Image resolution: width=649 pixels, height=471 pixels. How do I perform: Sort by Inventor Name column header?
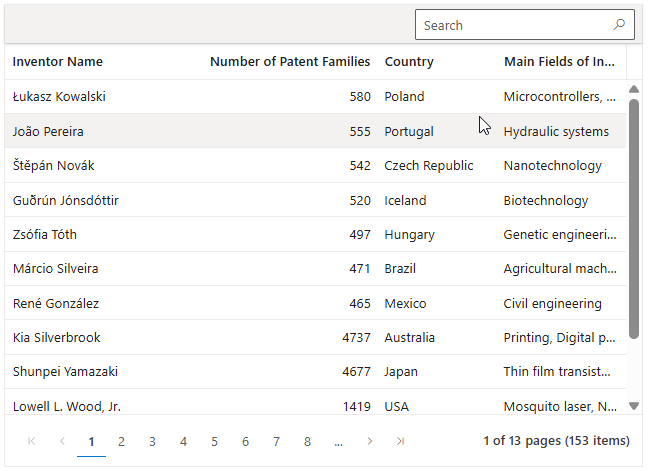tap(58, 62)
